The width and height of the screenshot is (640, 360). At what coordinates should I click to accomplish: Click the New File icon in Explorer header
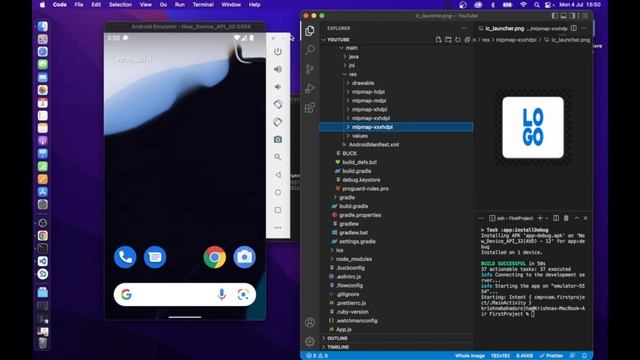point(438,40)
